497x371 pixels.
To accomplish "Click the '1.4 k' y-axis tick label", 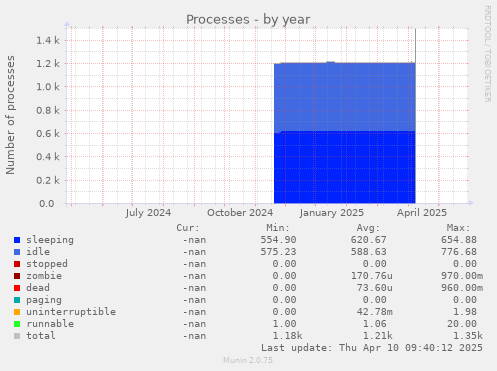I will click(48, 41).
